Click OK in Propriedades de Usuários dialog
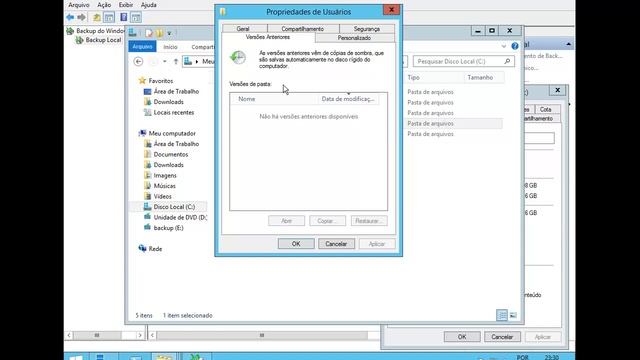The image size is (640, 360). click(x=296, y=244)
